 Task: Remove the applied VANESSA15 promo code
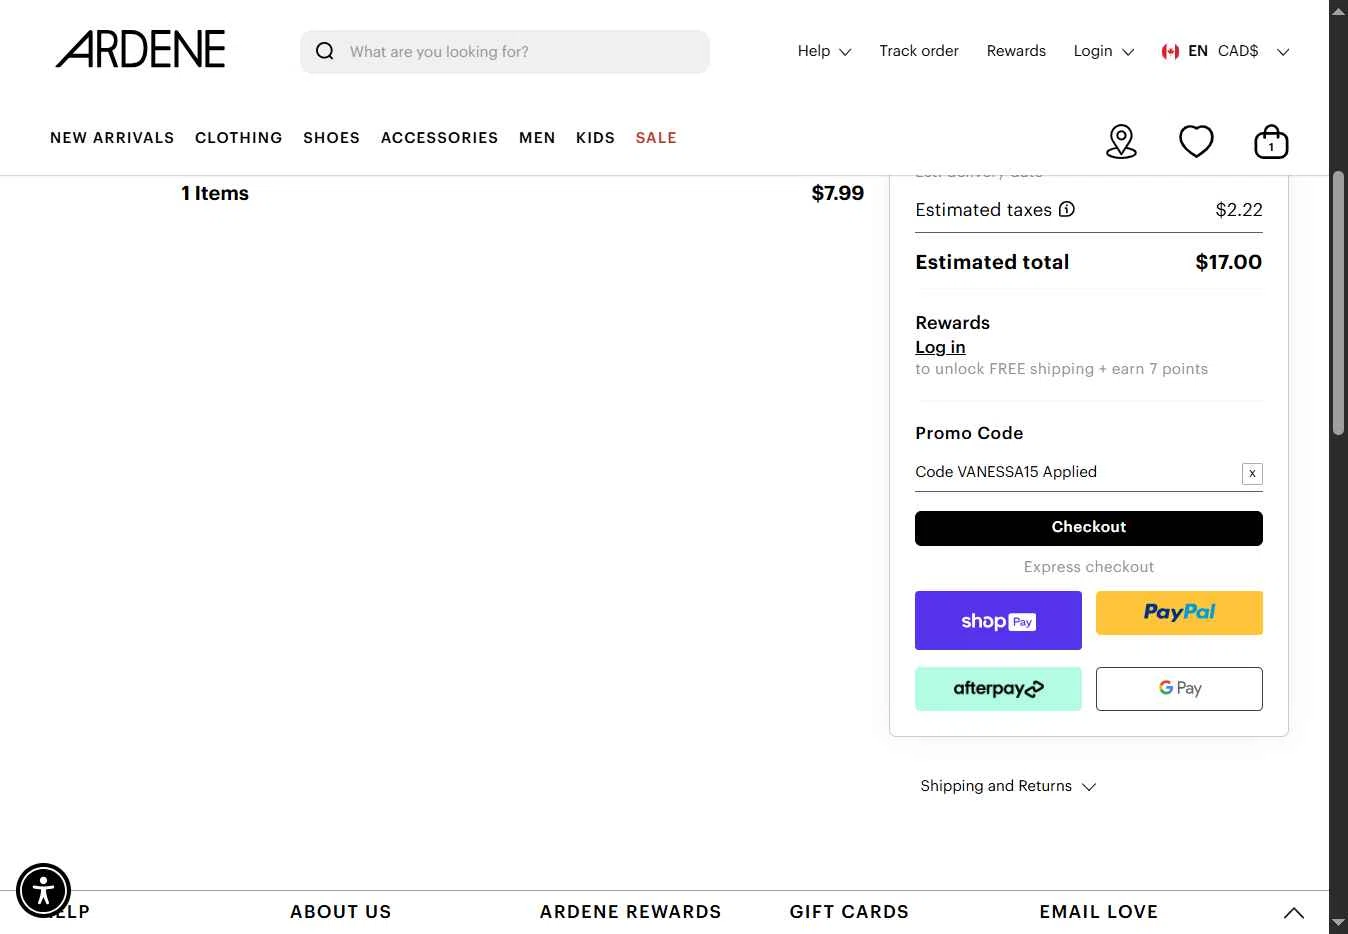pyautogui.click(x=1252, y=474)
